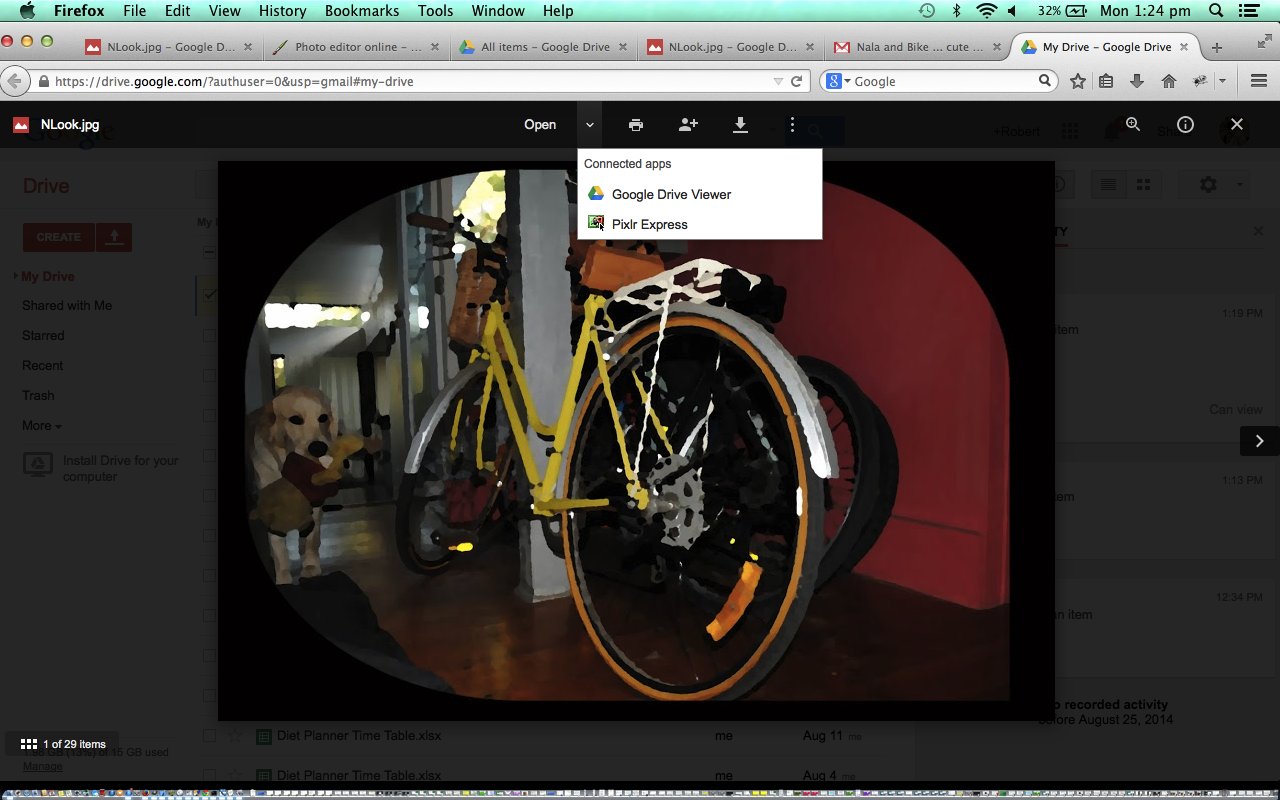
Task: Open the History menu
Action: 282,11
